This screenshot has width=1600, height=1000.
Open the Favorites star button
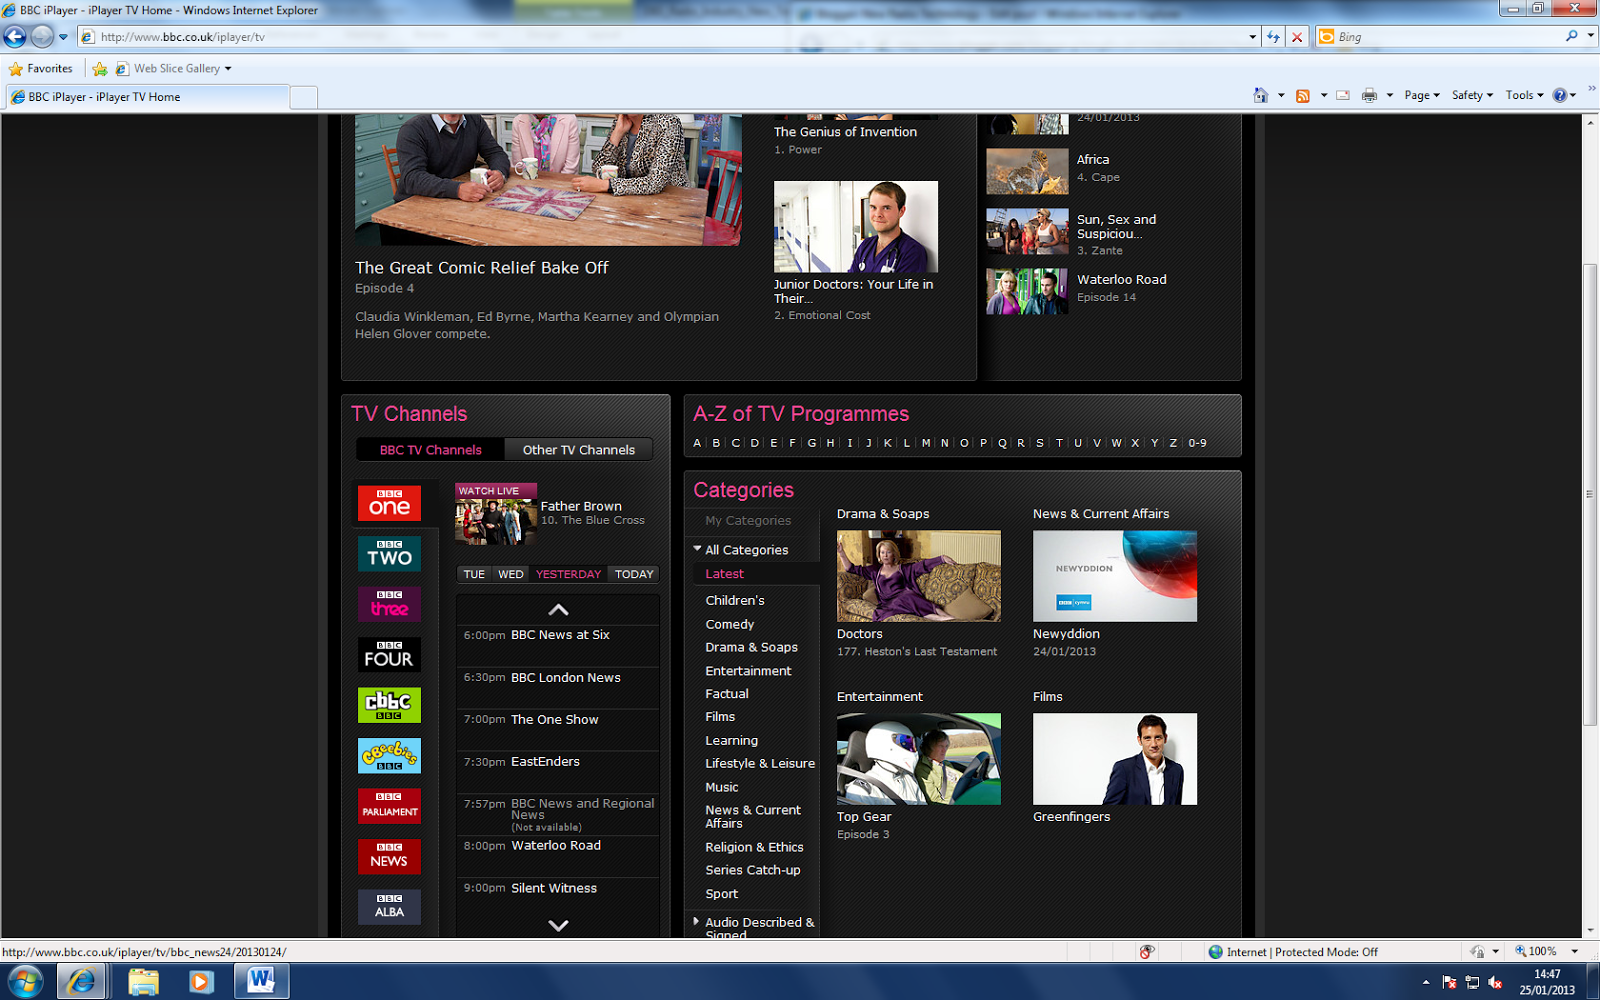coord(41,69)
